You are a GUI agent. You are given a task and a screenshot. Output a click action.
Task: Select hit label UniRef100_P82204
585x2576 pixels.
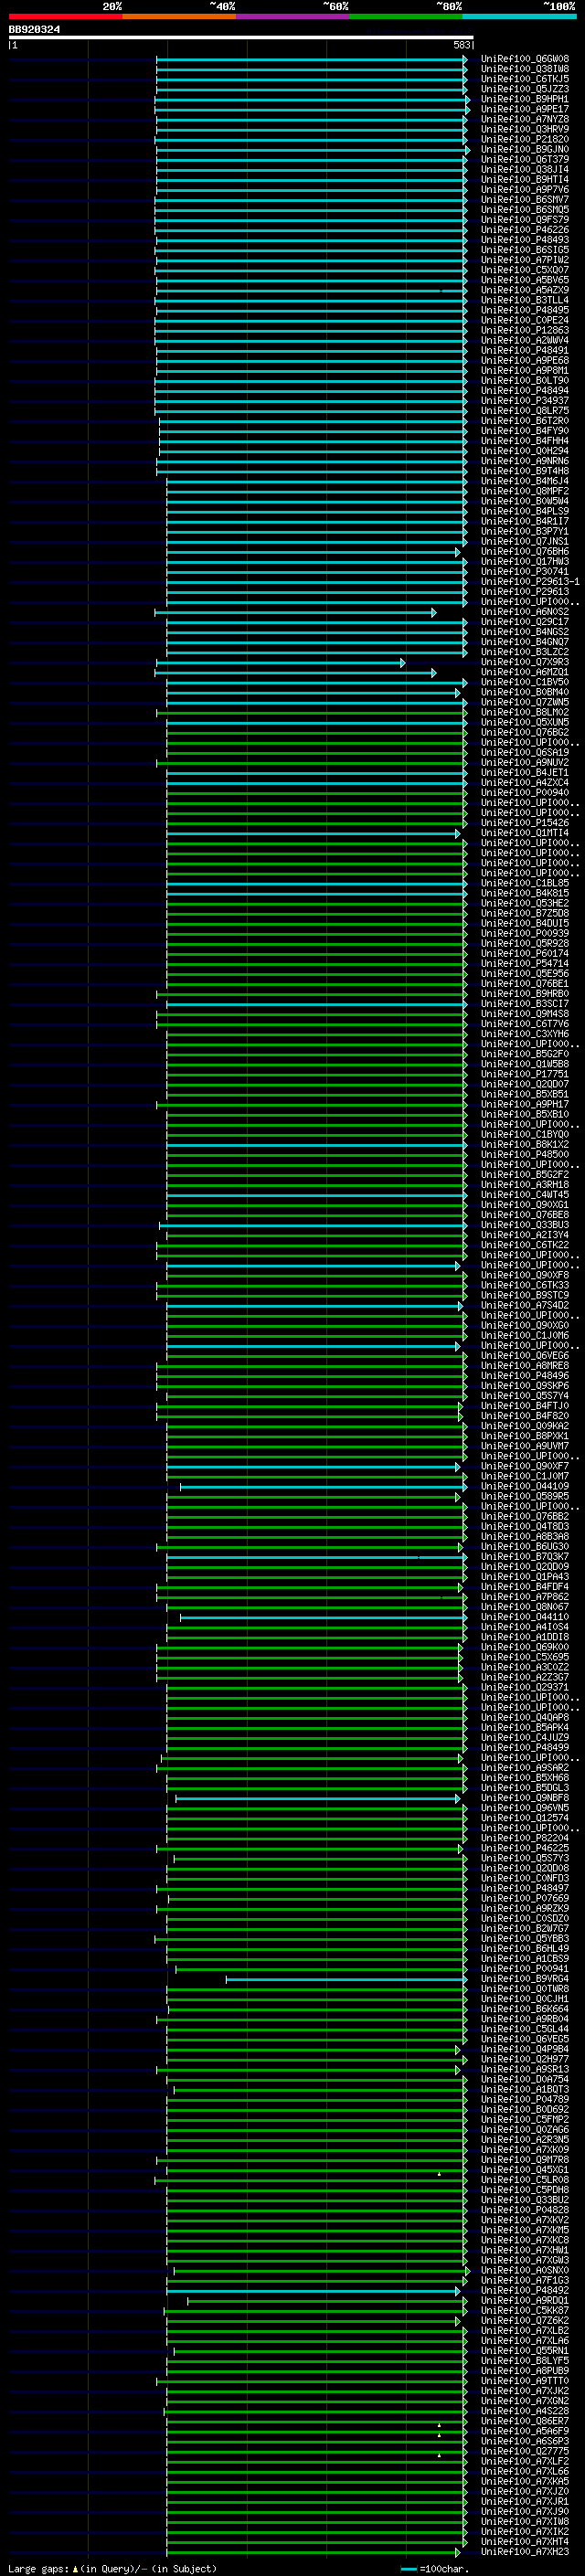(525, 1838)
